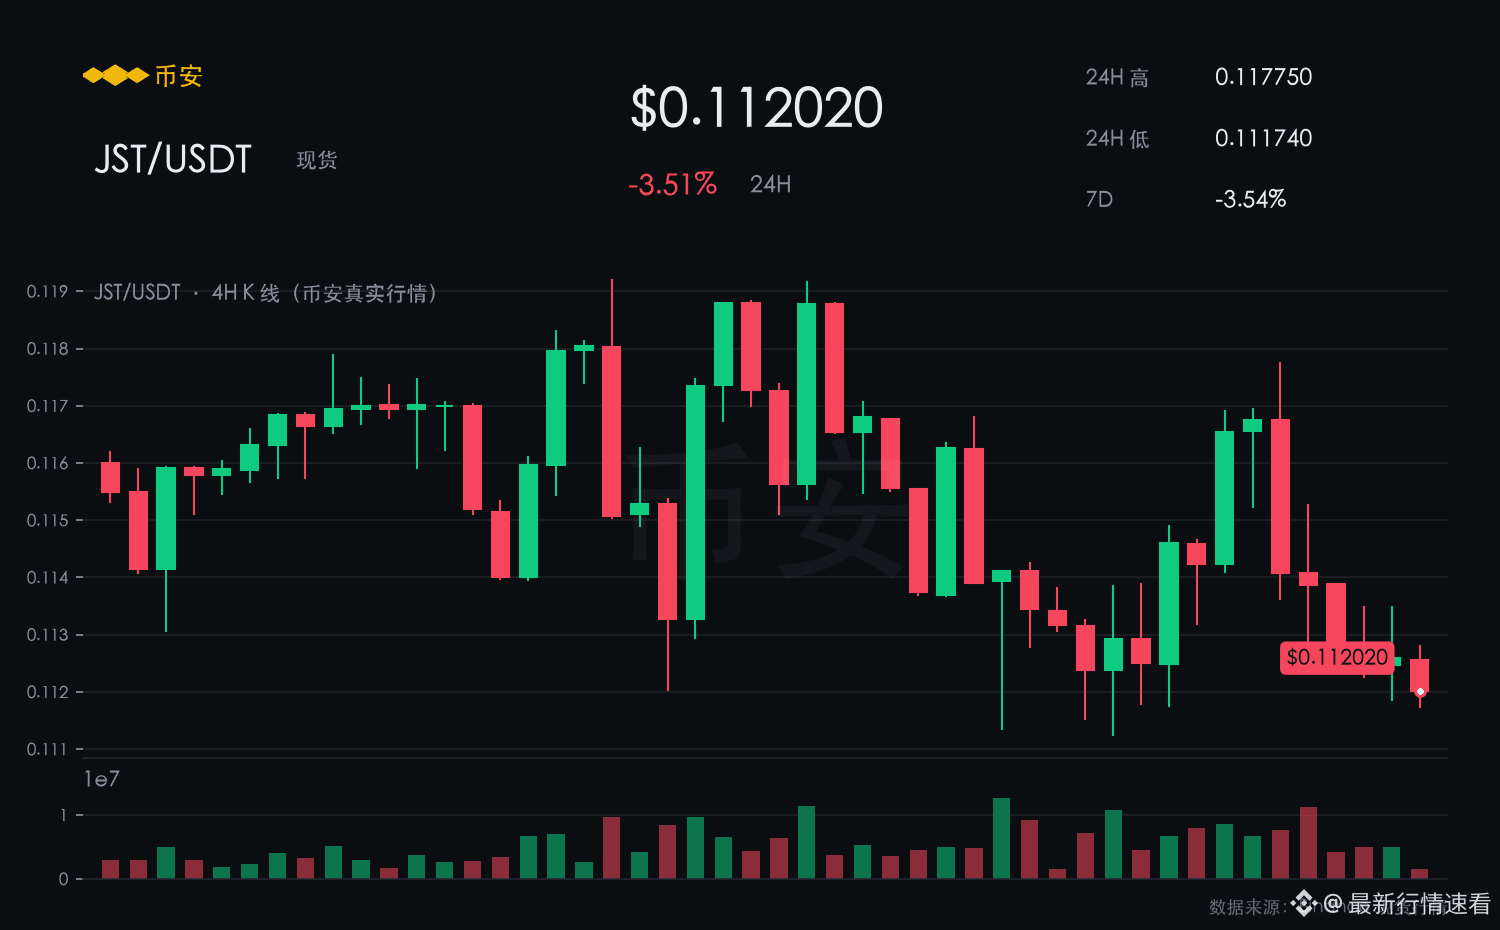This screenshot has height=930, width=1500.
Task: Click the Binance logo icon
Action: [116, 76]
